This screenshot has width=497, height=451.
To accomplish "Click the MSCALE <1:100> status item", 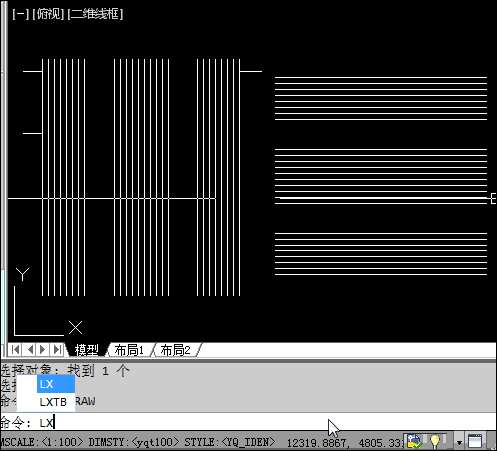I will coord(42,442).
